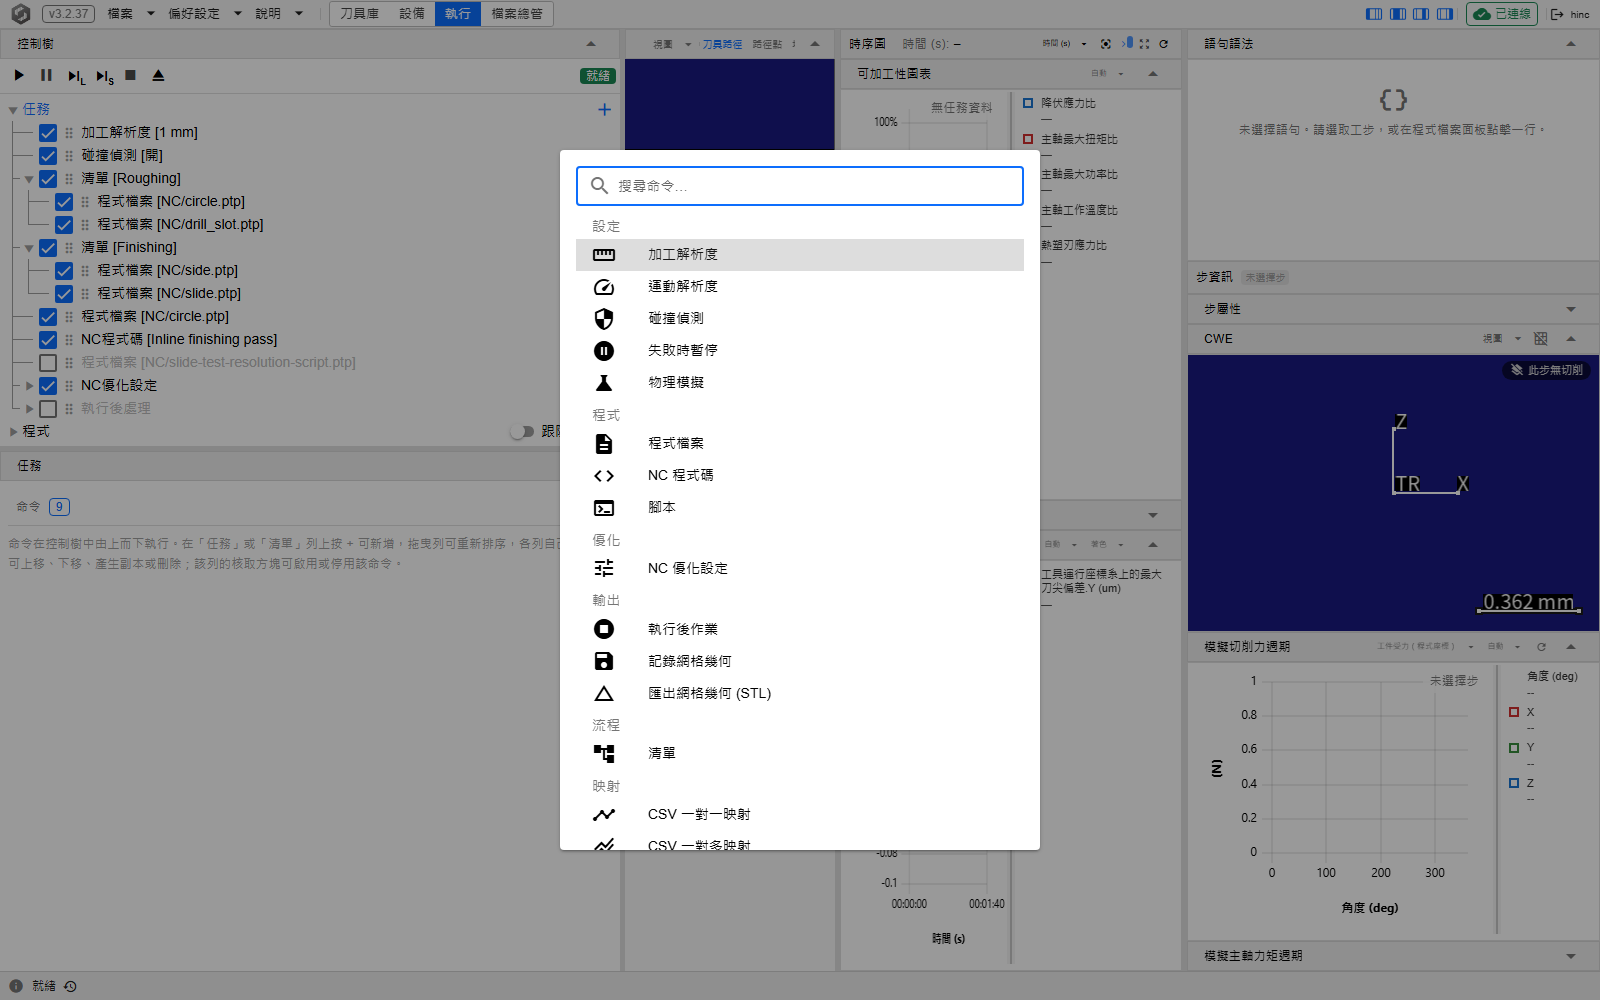Screen dimensions: 1600x1000
Task: Expand the NC優化設定 tree node
Action: (29, 386)
